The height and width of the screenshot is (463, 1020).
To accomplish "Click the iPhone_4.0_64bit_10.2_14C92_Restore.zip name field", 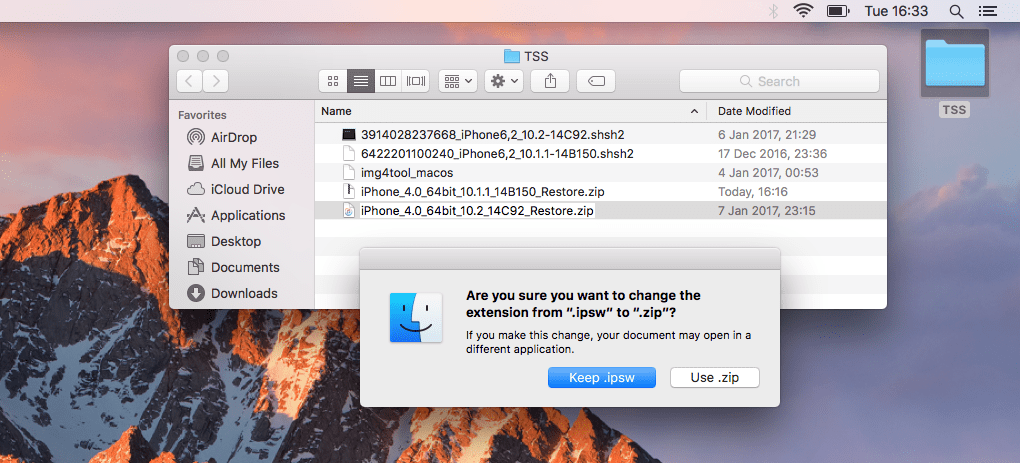I will click(477, 210).
